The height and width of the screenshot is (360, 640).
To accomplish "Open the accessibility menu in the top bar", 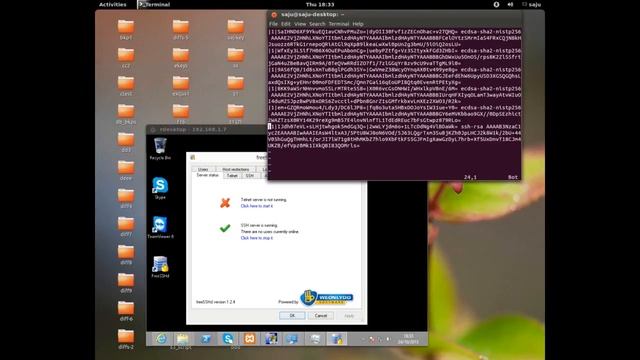I will (496, 4).
